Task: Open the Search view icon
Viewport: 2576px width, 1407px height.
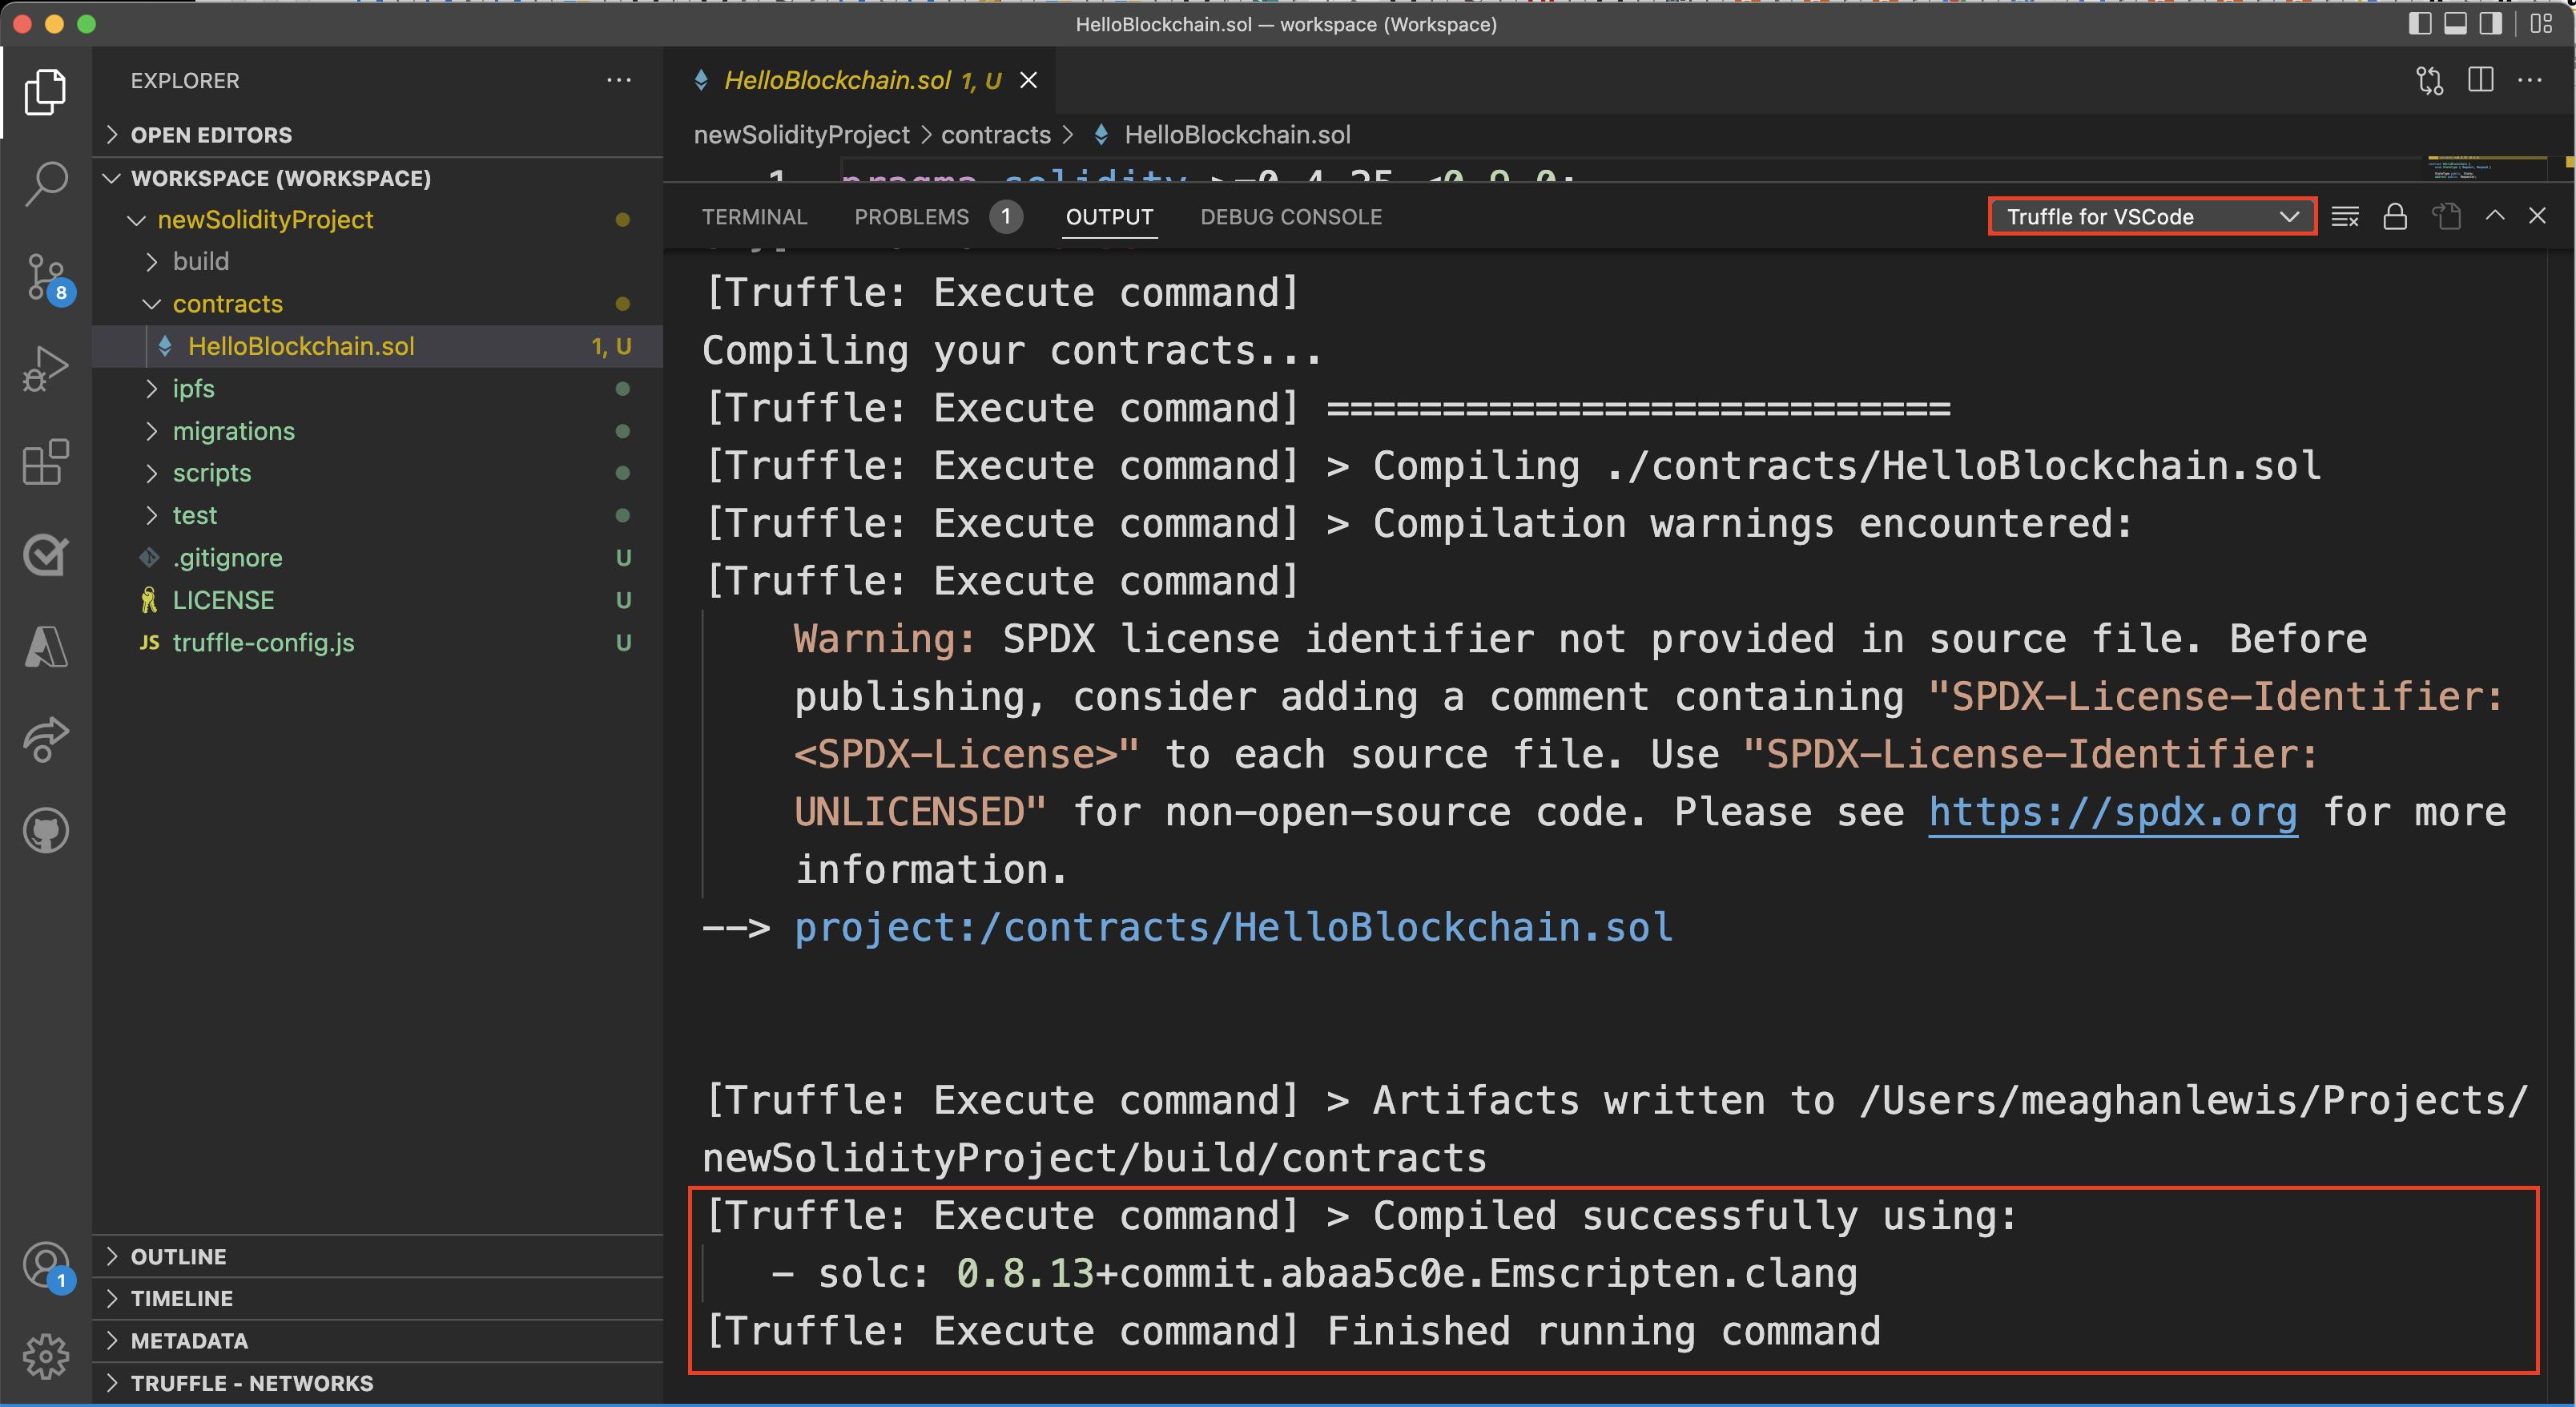Action: [x=45, y=184]
